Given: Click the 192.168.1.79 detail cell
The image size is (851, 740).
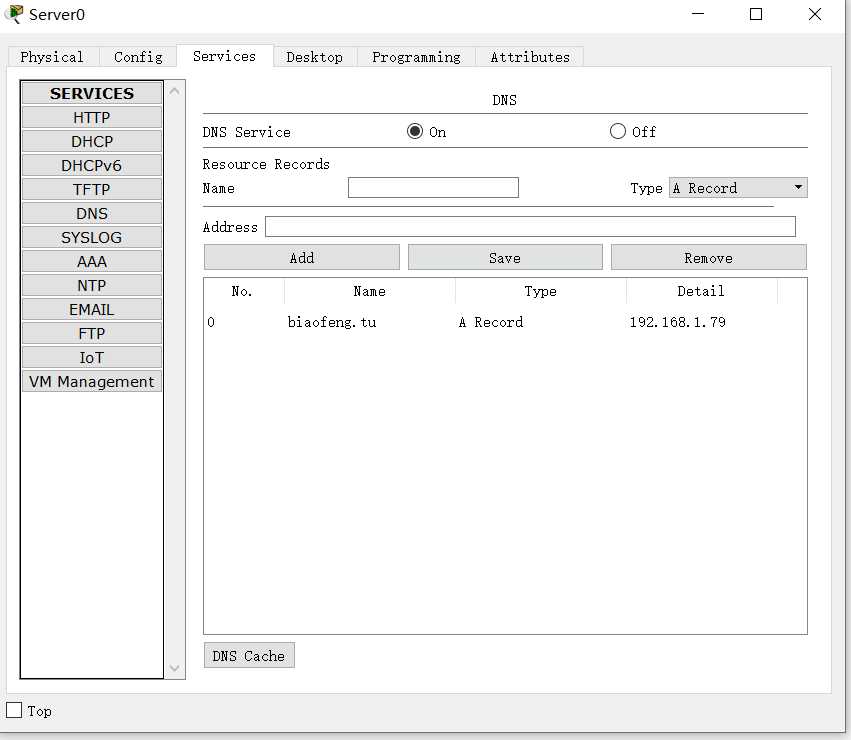Looking at the screenshot, I should (x=677, y=322).
